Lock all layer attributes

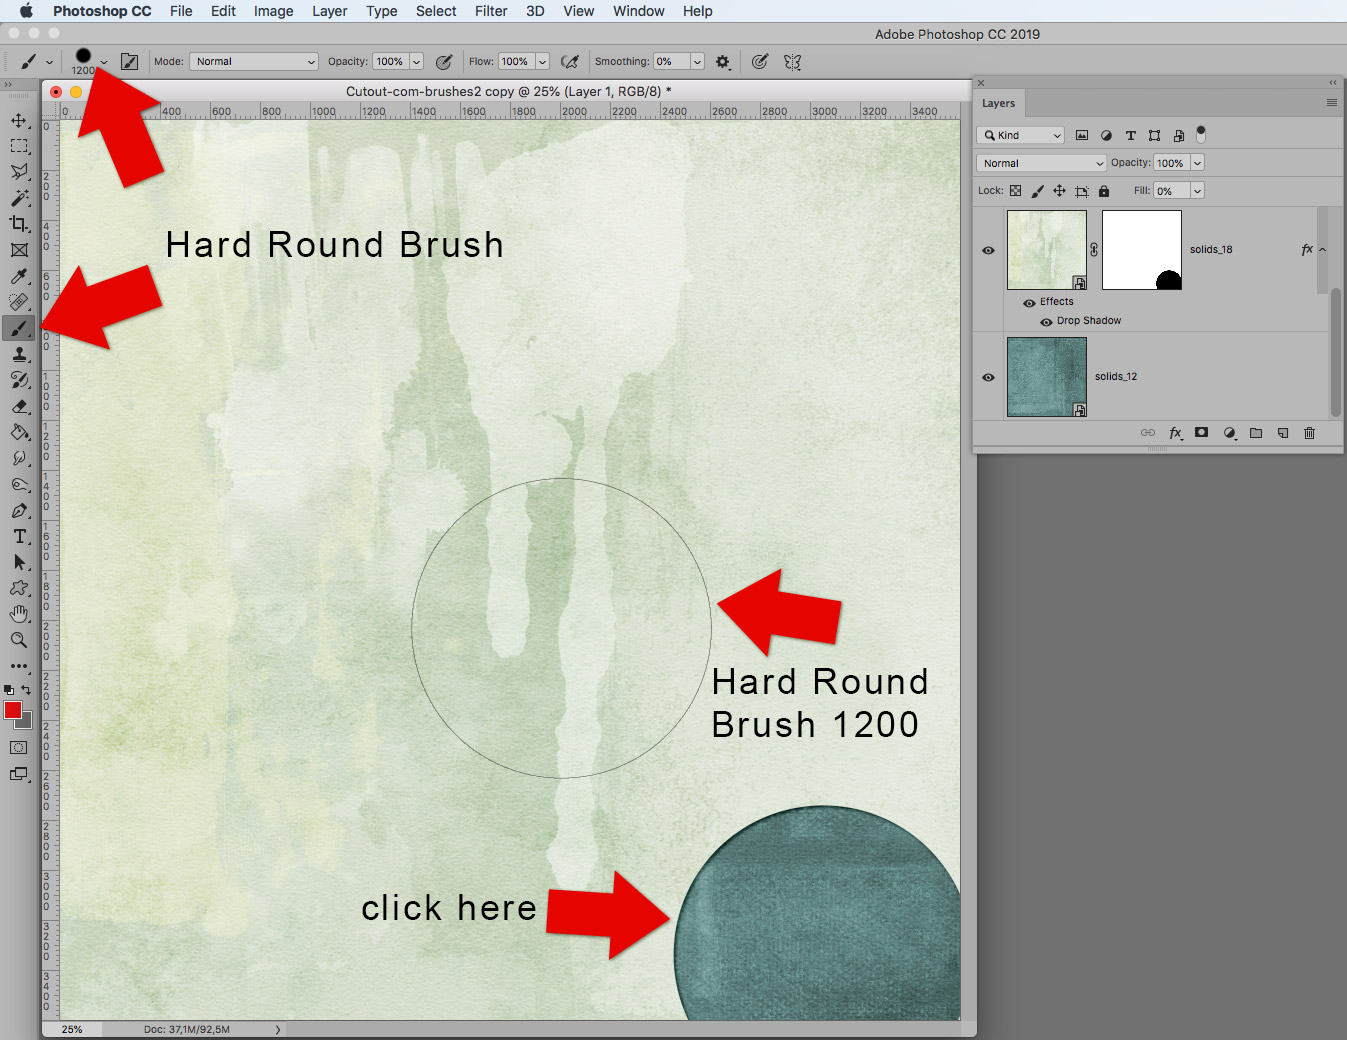pyautogui.click(x=1104, y=190)
